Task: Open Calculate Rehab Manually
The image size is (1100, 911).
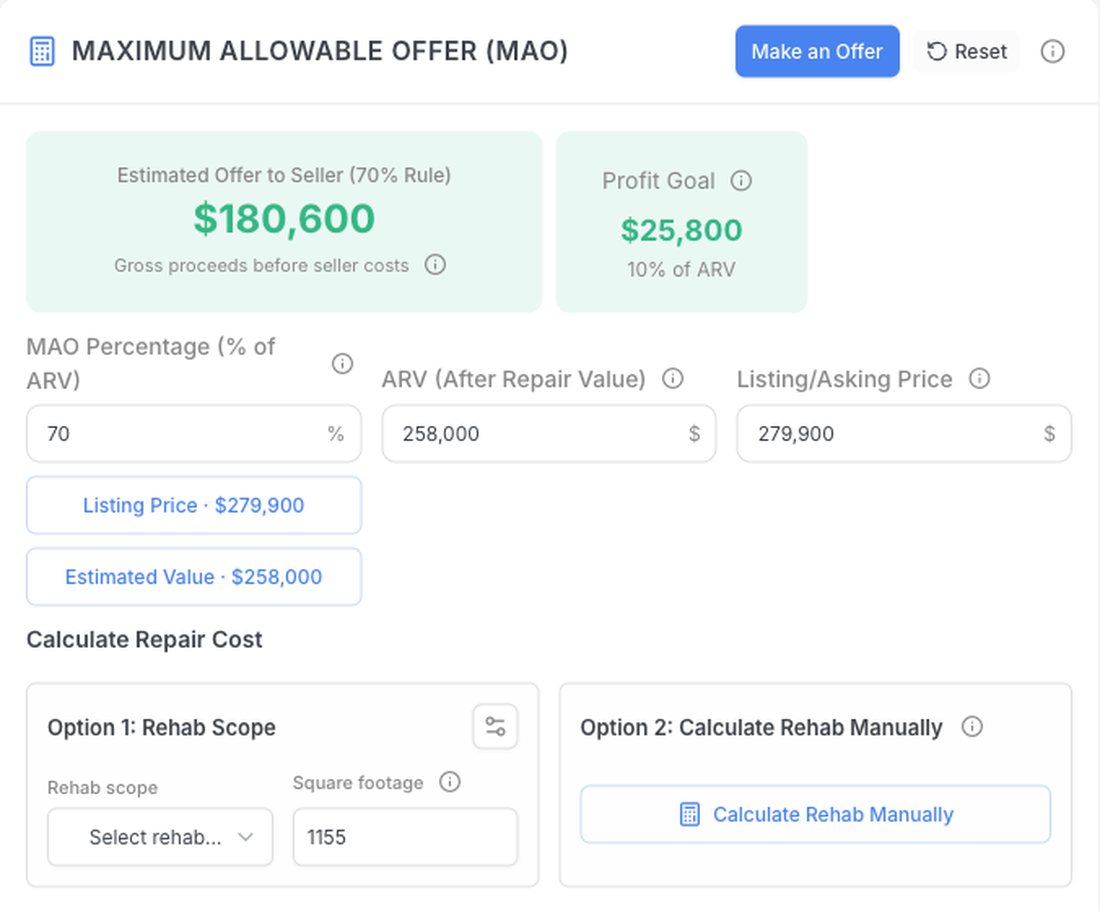Action: (815, 814)
